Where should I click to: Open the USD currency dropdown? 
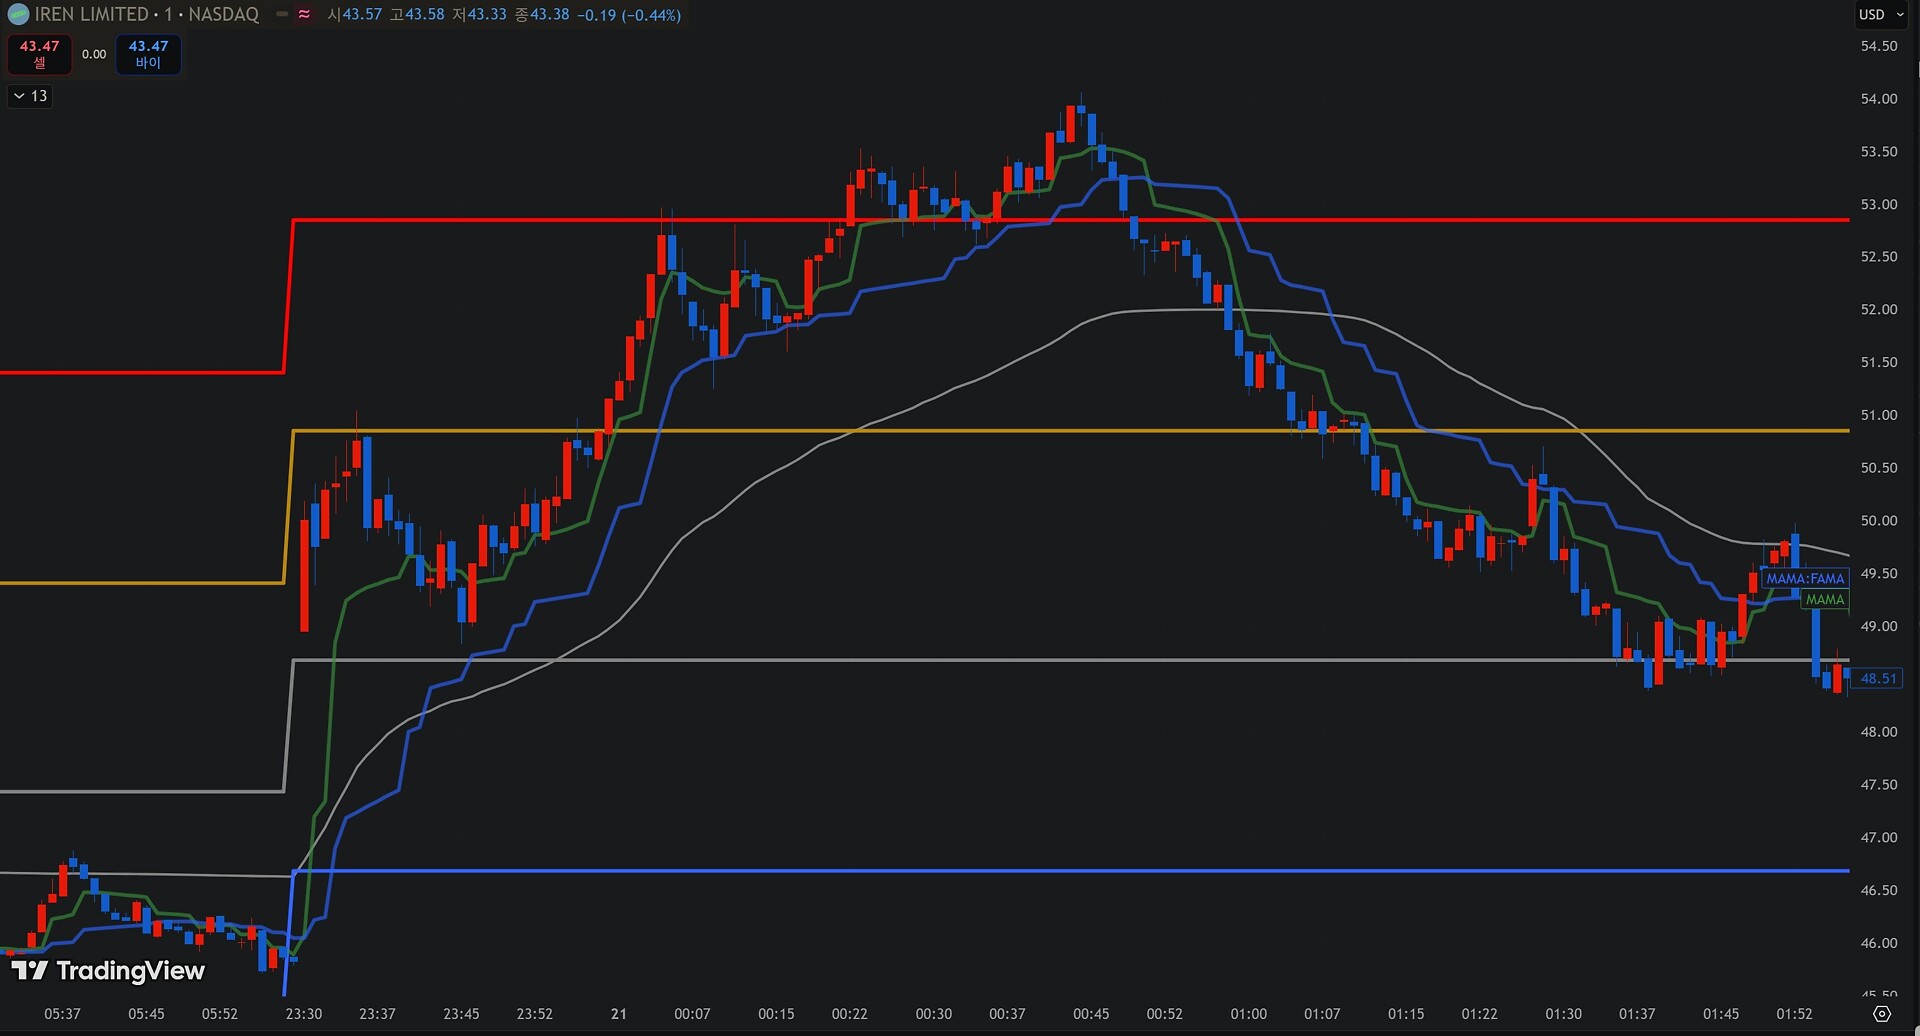[x=1881, y=15]
